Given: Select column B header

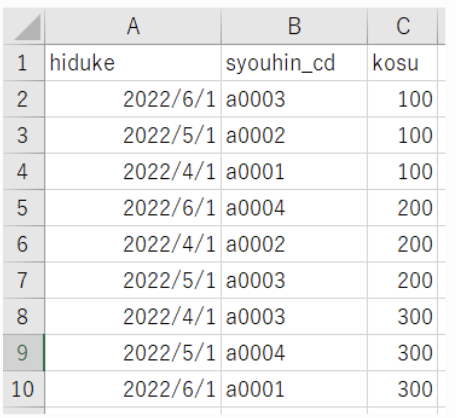Looking at the screenshot, I should (294, 26).
